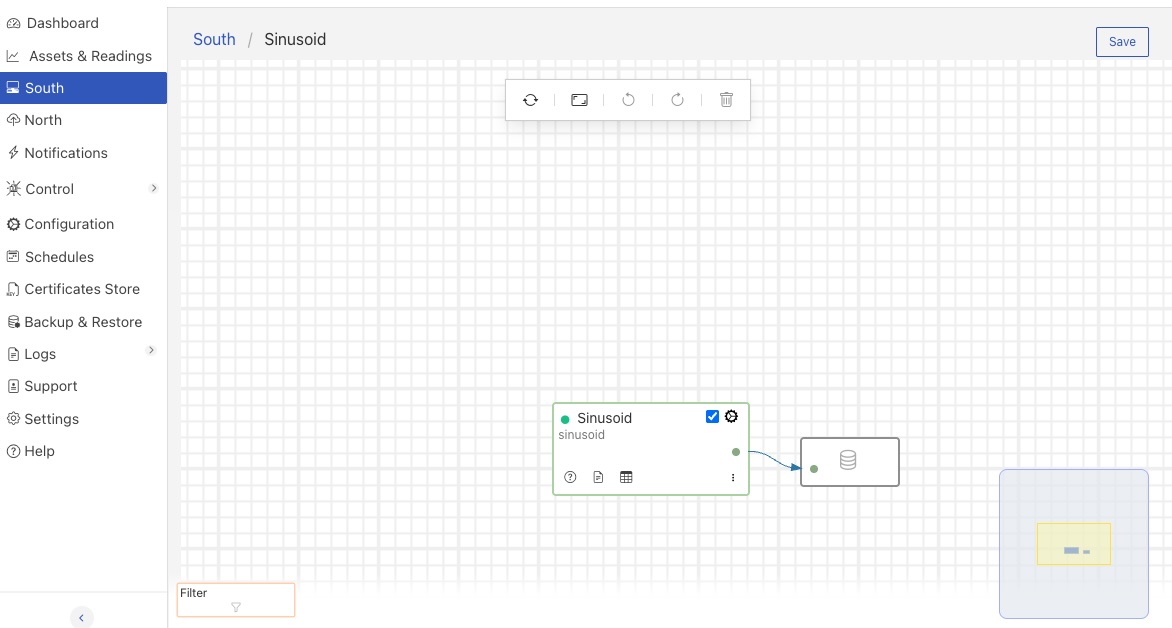Click the fit-to-screen icon in toolbar

[579, 99]
